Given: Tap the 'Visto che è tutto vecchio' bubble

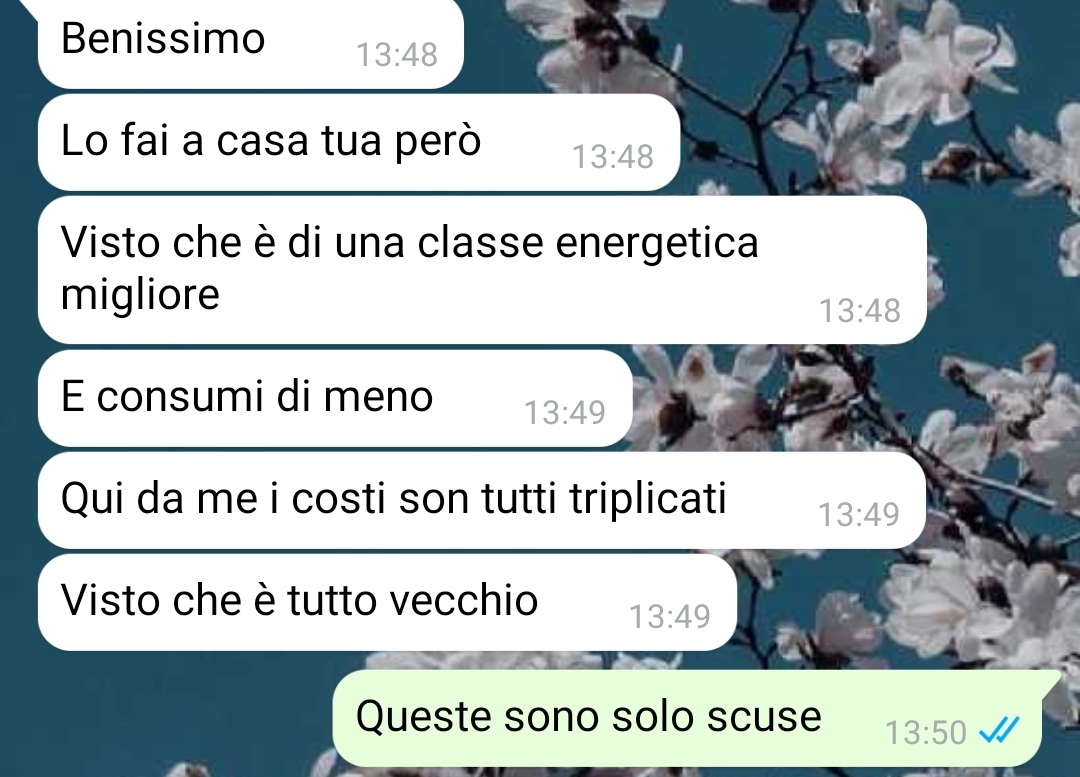Looking at the screenshot, I should click(387, 602).
